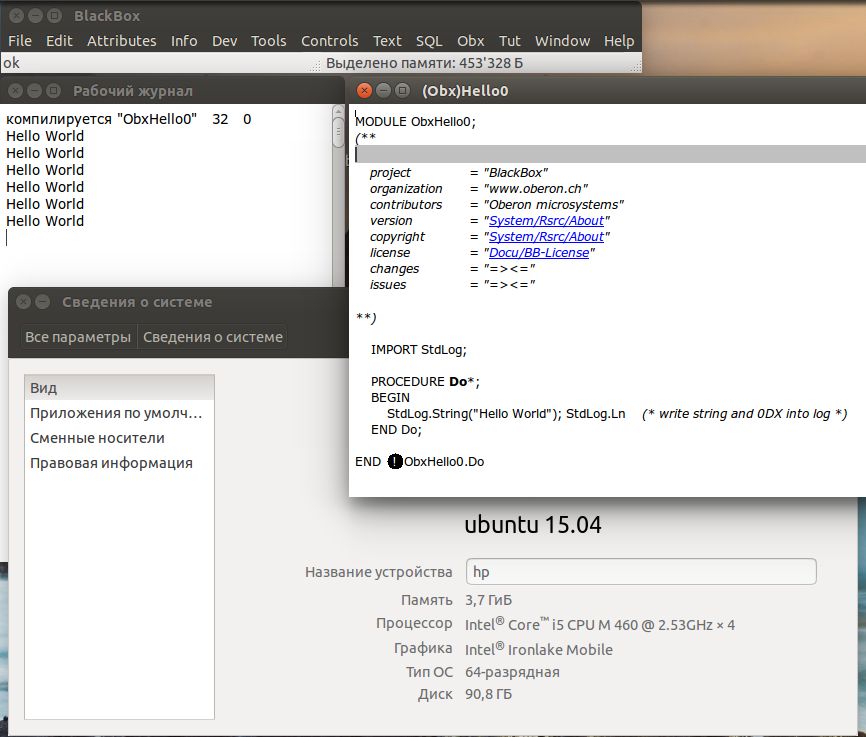The width and height of the screenshot is (866, 737).
Task: Click the scroll-up arrow in the log window
Action: [339, 112]
